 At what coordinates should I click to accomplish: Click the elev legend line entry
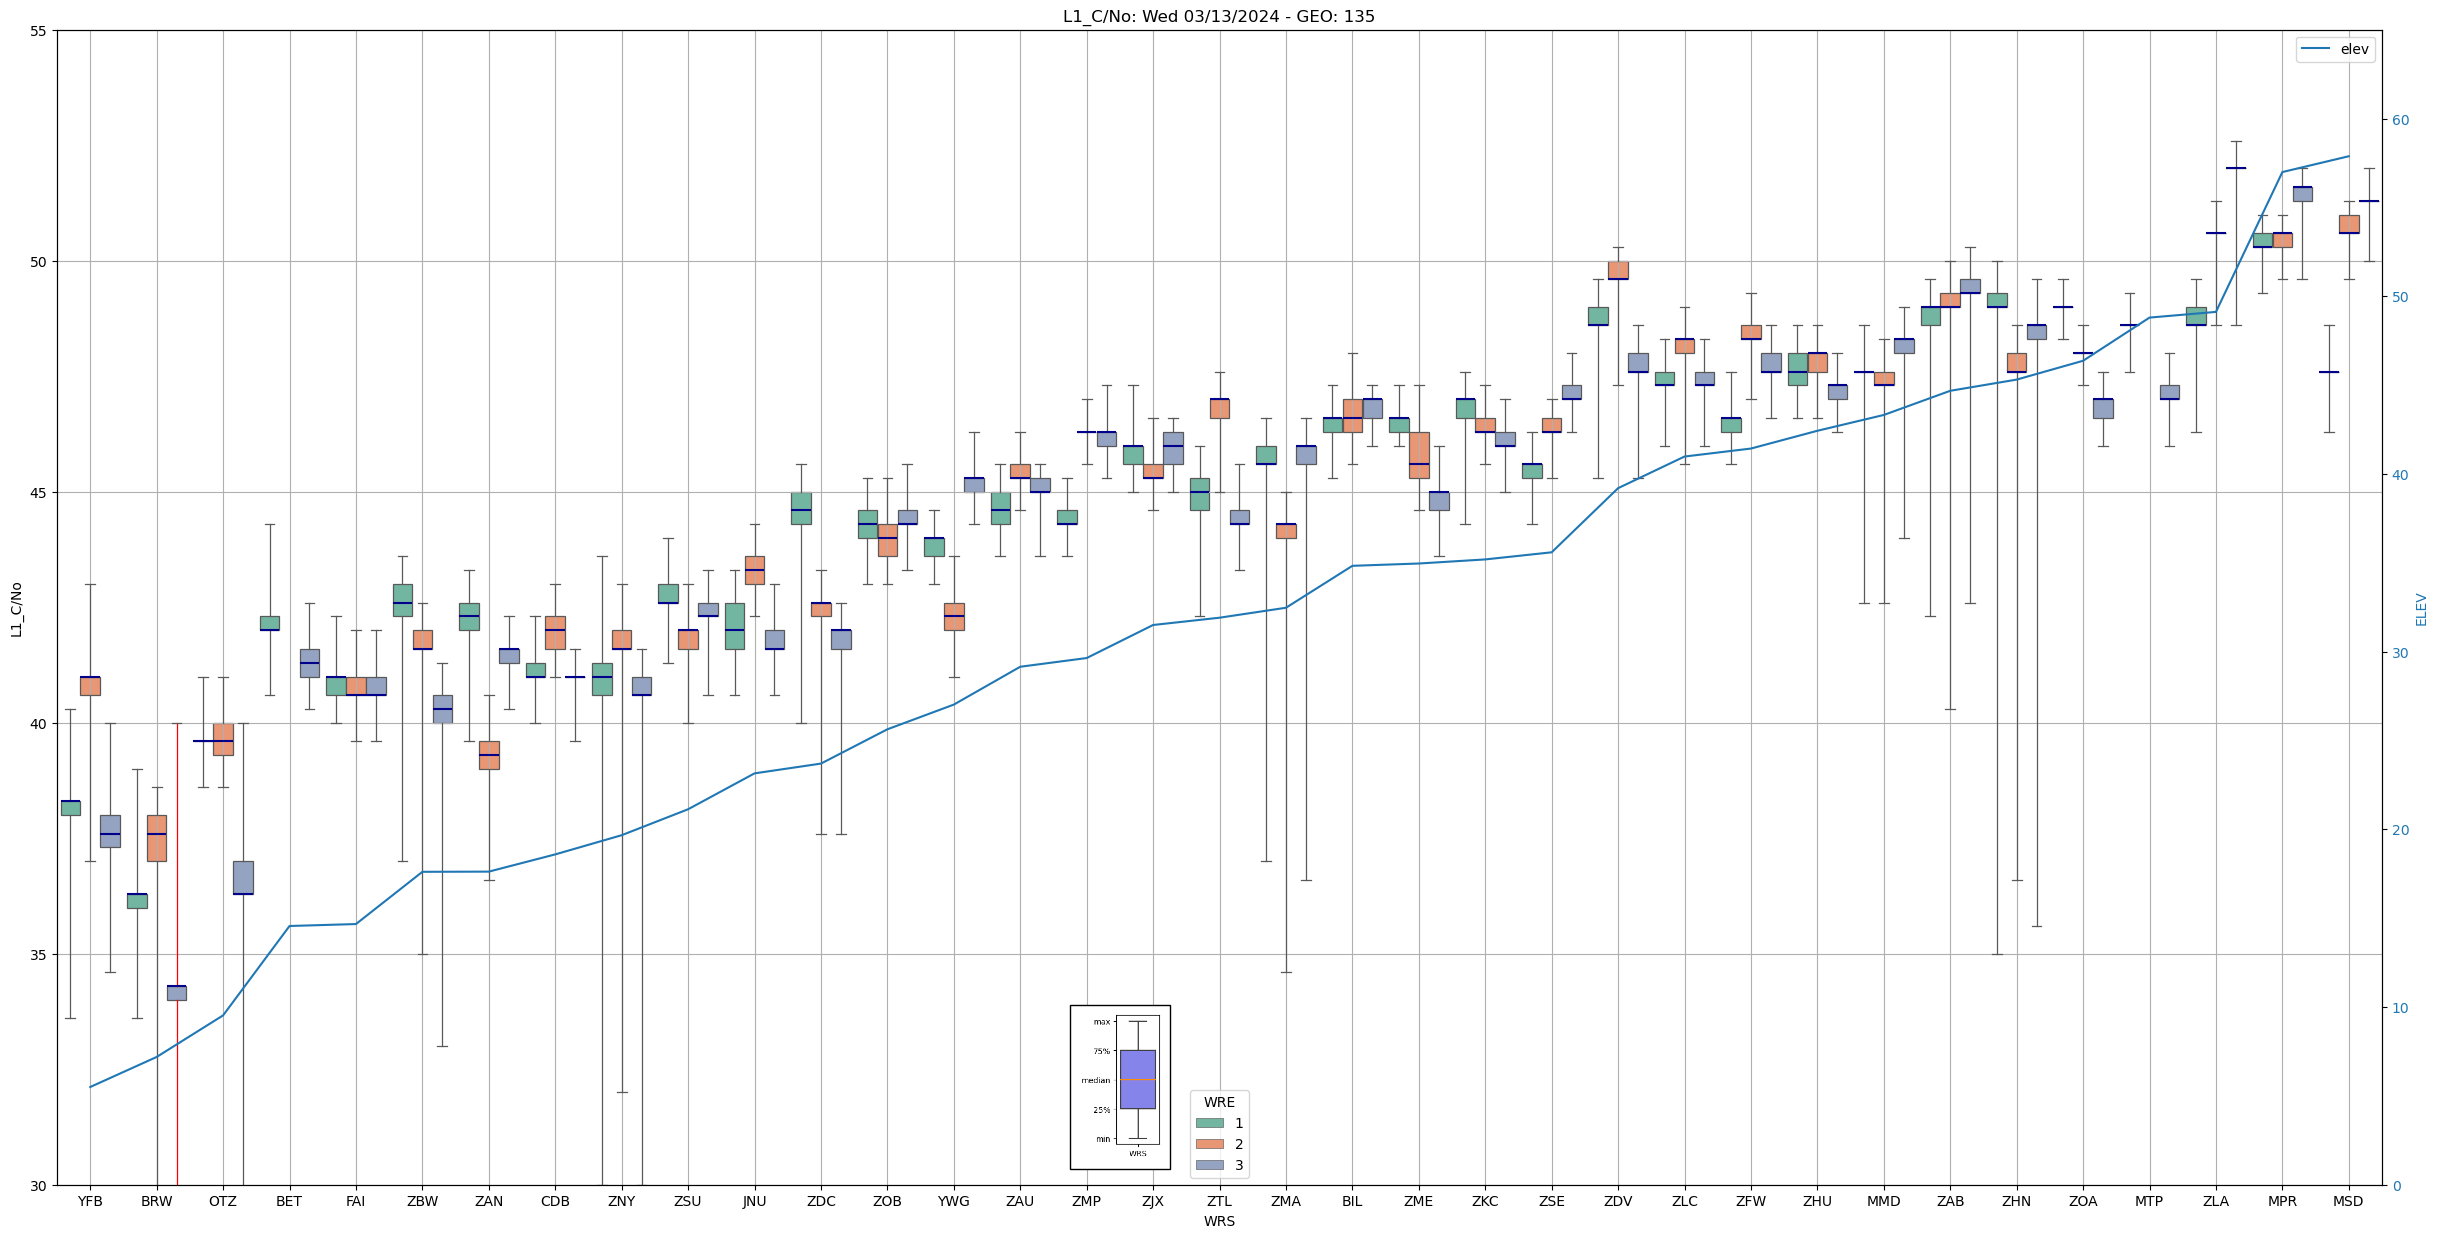coord(2335,49)
